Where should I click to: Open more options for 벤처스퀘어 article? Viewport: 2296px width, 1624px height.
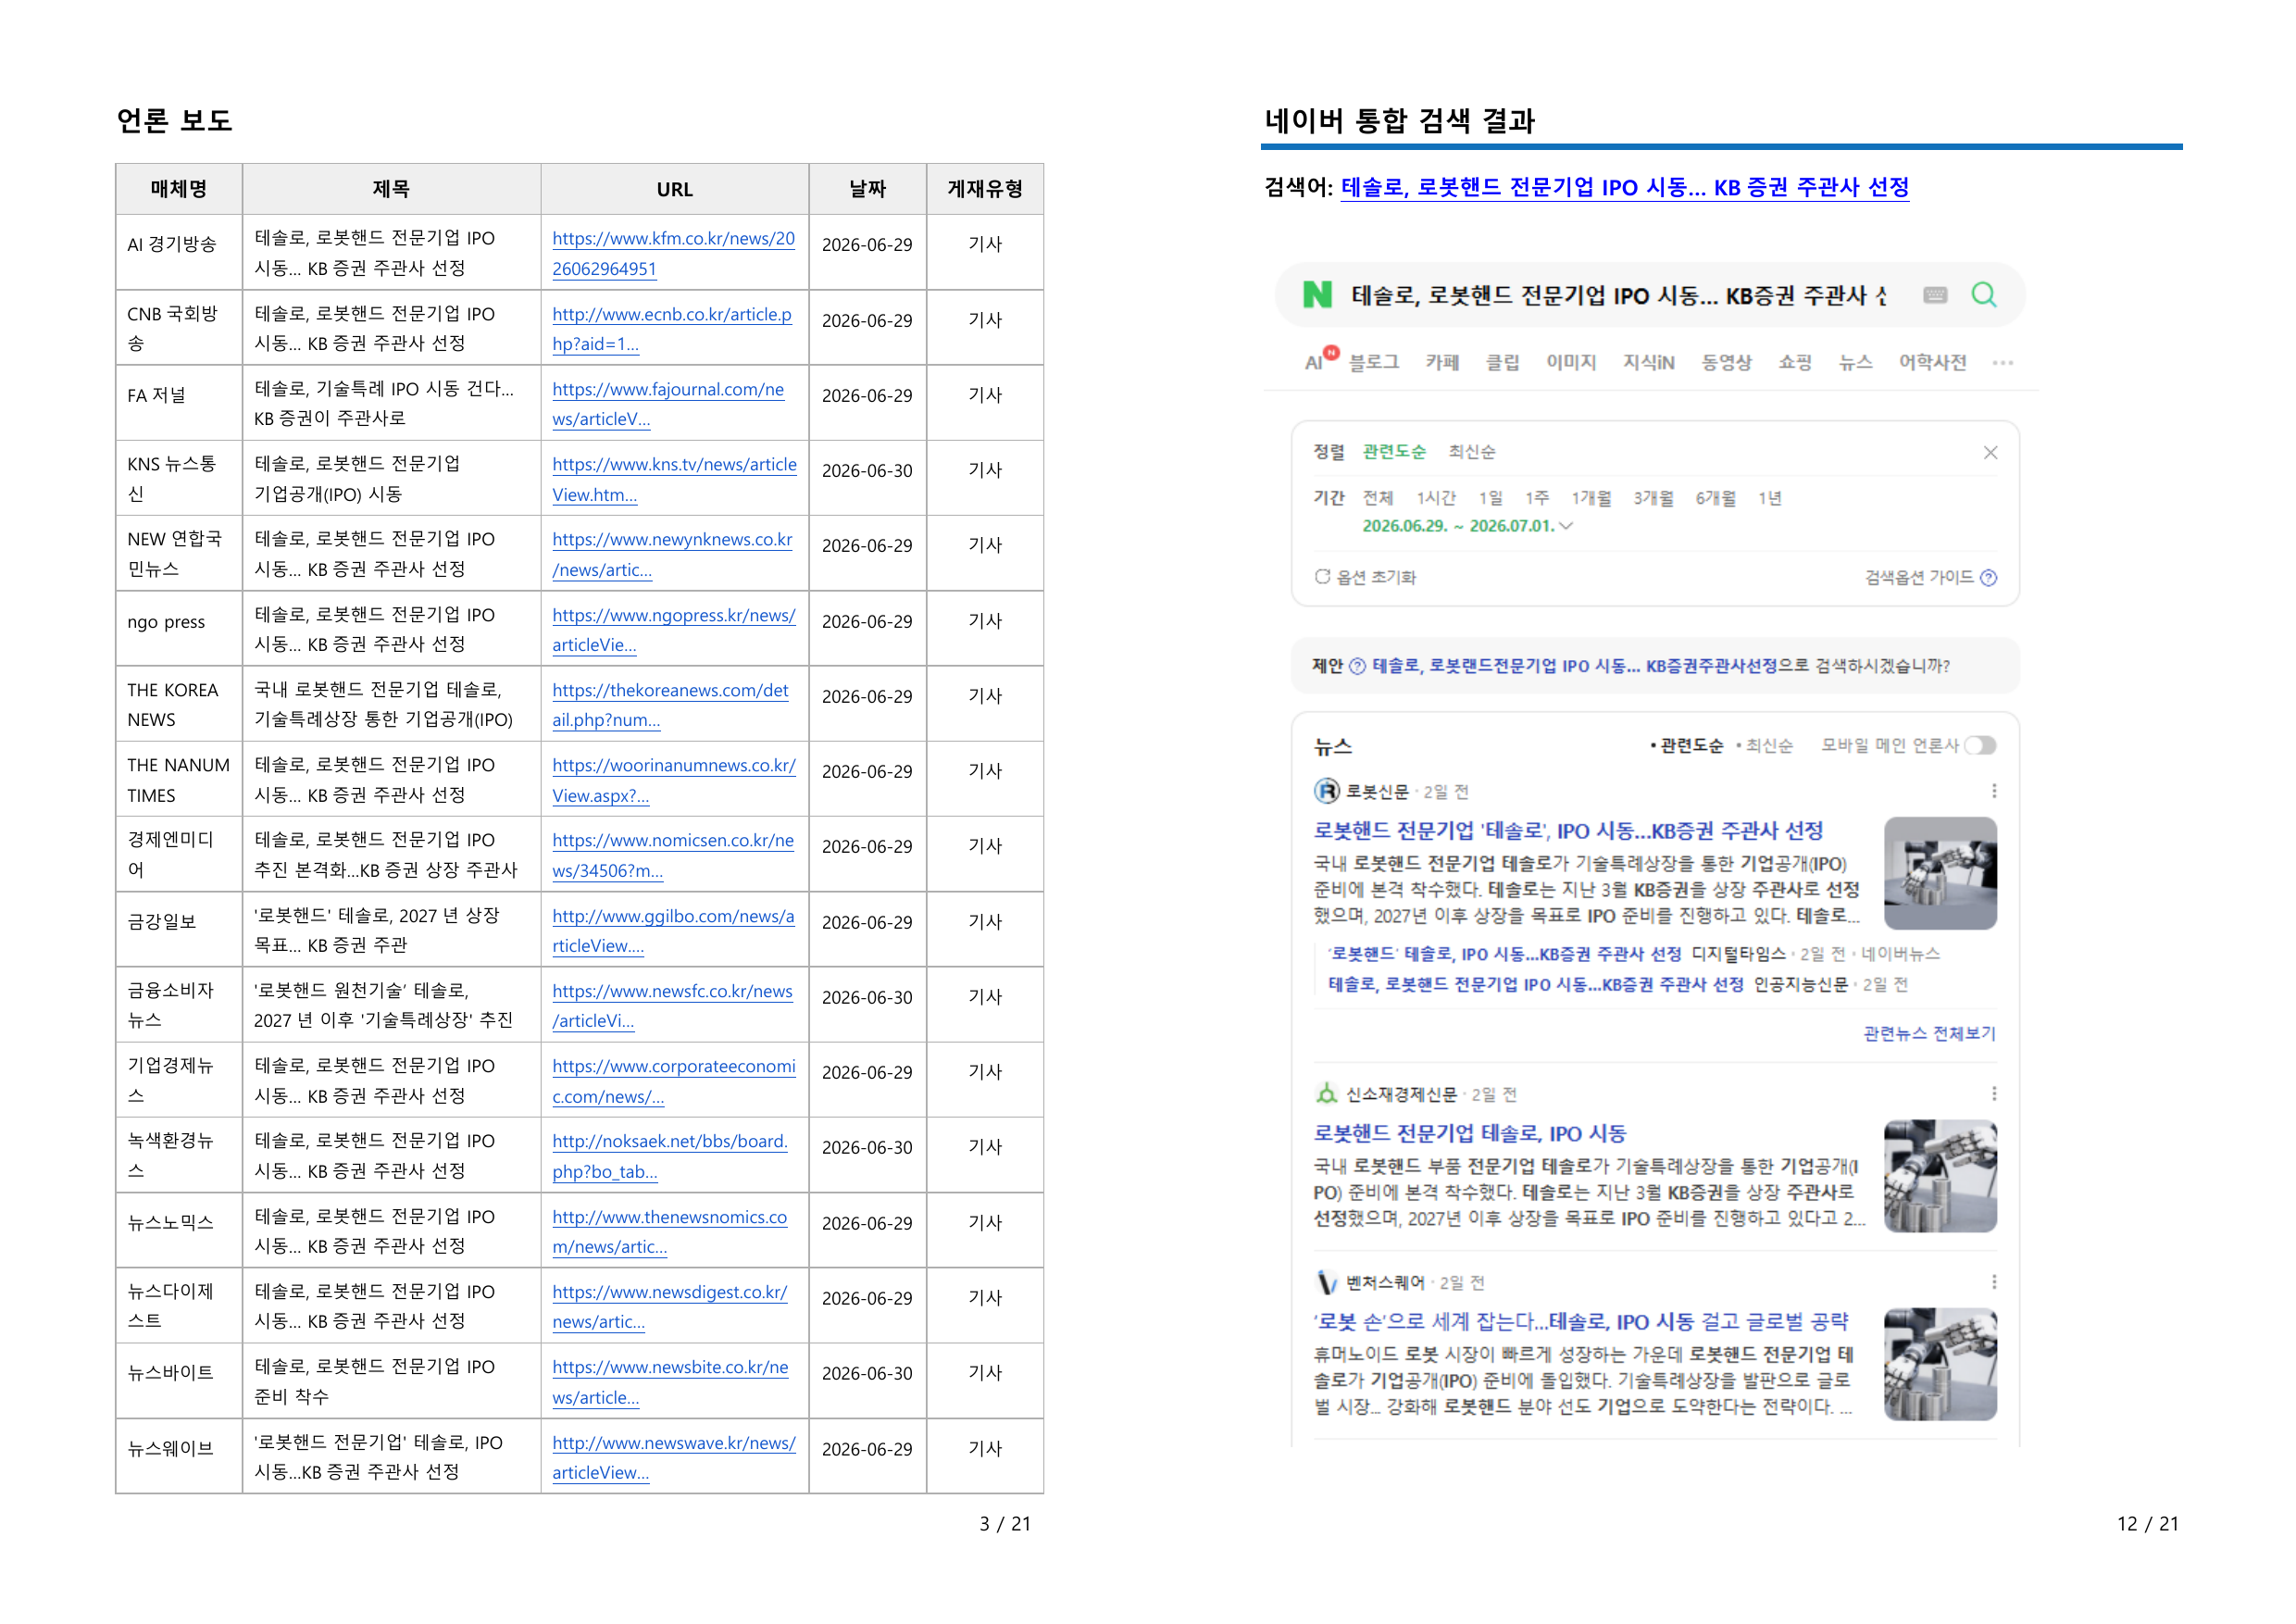(1994, 1282)
